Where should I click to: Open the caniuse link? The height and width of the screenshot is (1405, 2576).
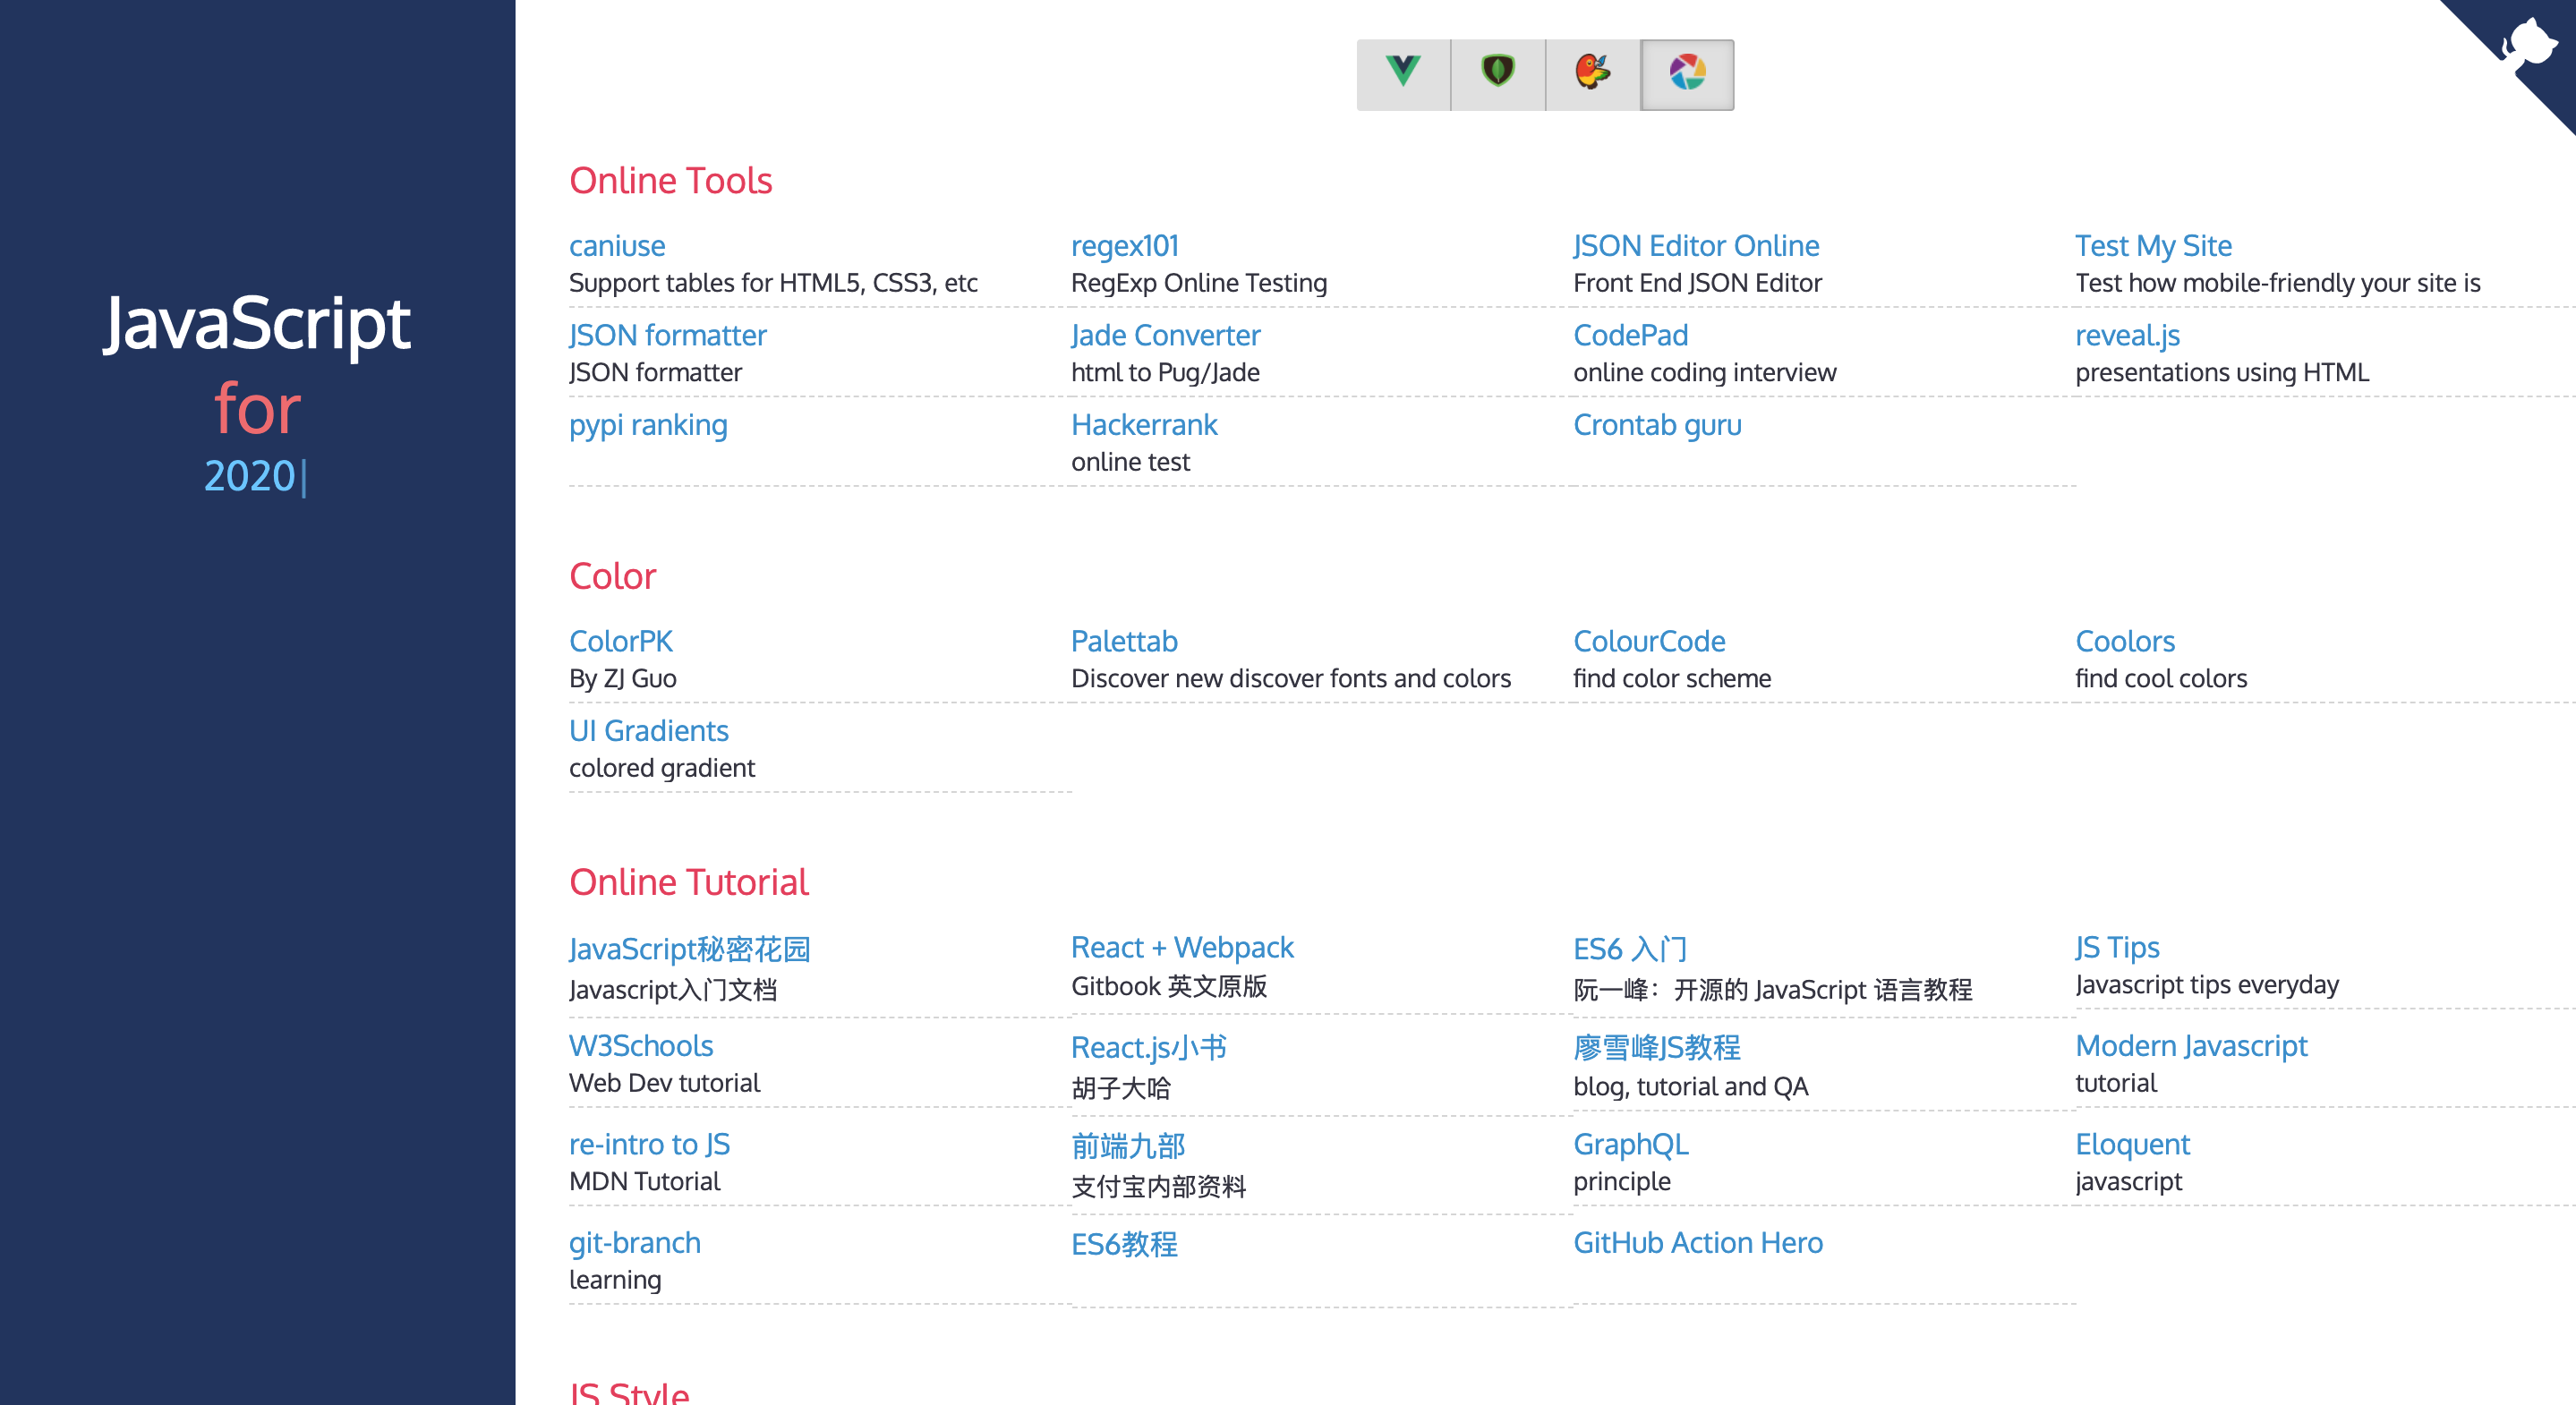pos(617,246)
